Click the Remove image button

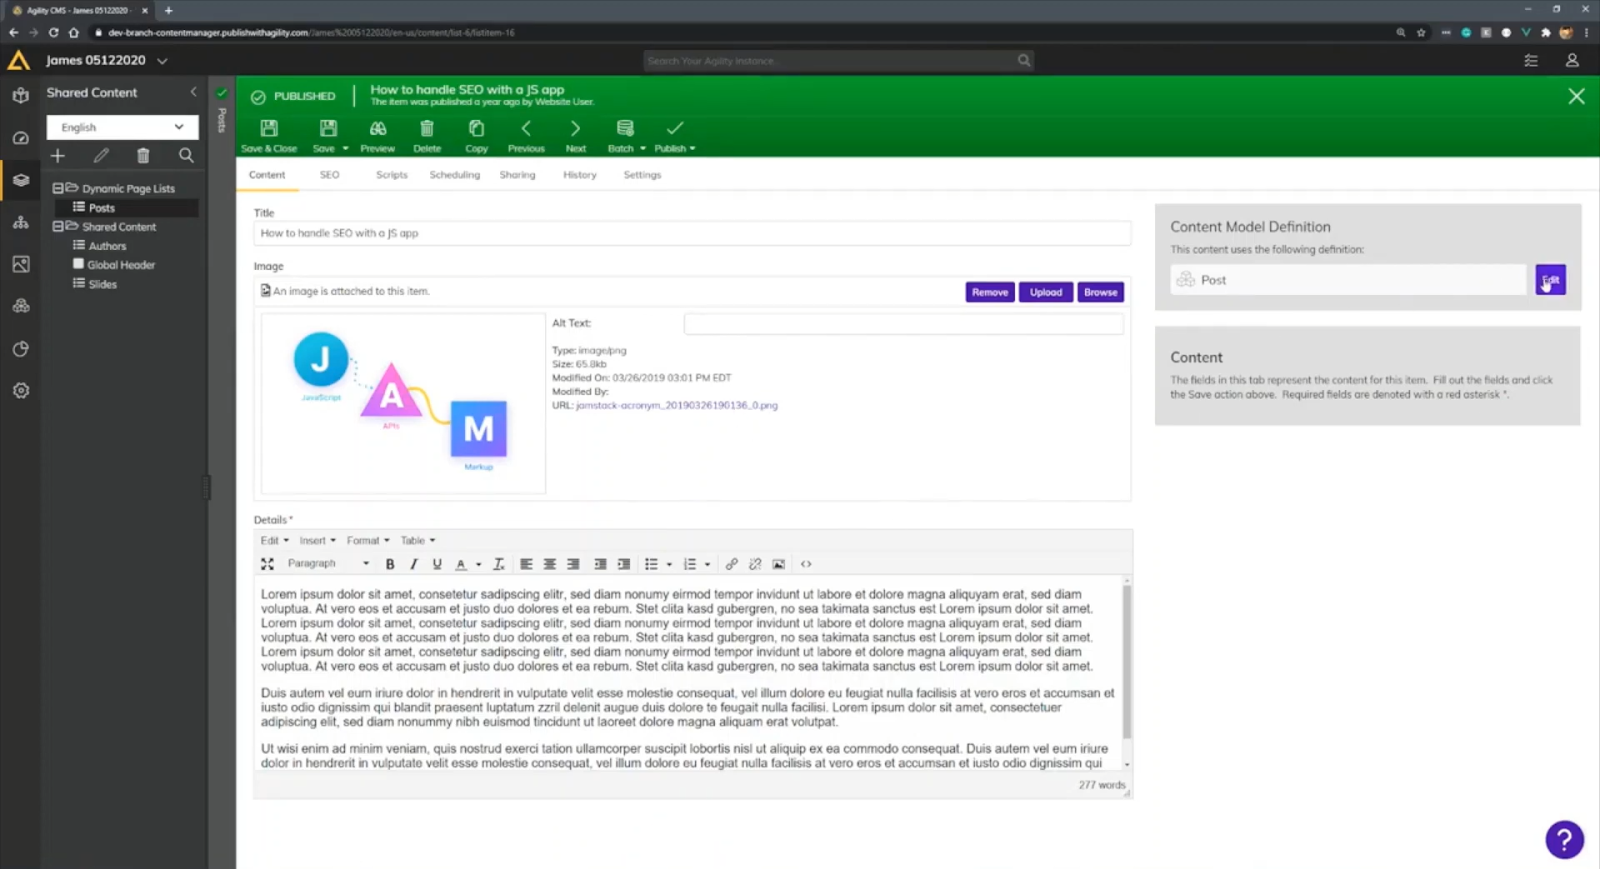point(990,292)
